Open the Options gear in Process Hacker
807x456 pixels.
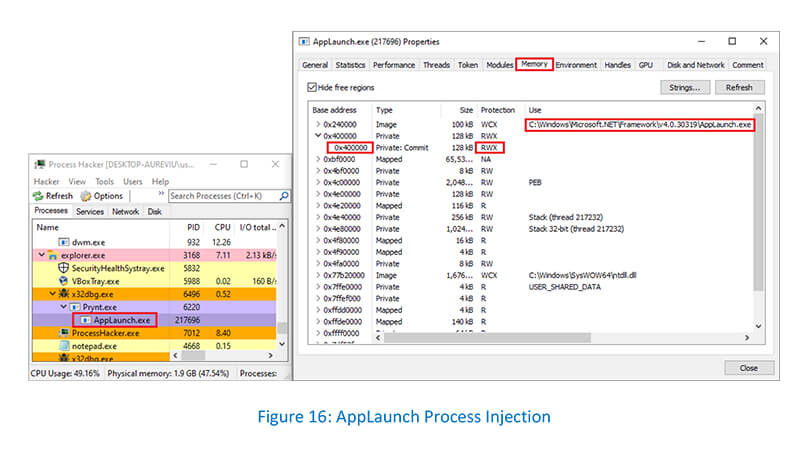click(x=85, y=196)
